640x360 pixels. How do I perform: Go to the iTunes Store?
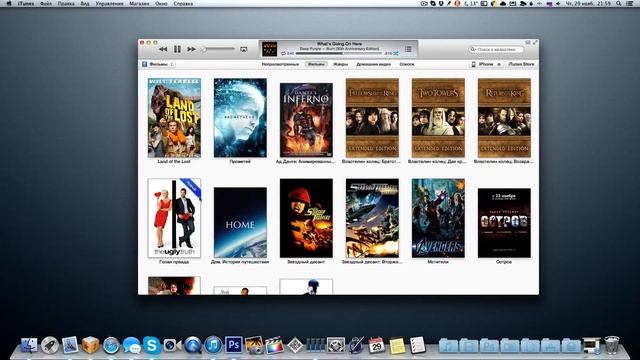(521, 64)
